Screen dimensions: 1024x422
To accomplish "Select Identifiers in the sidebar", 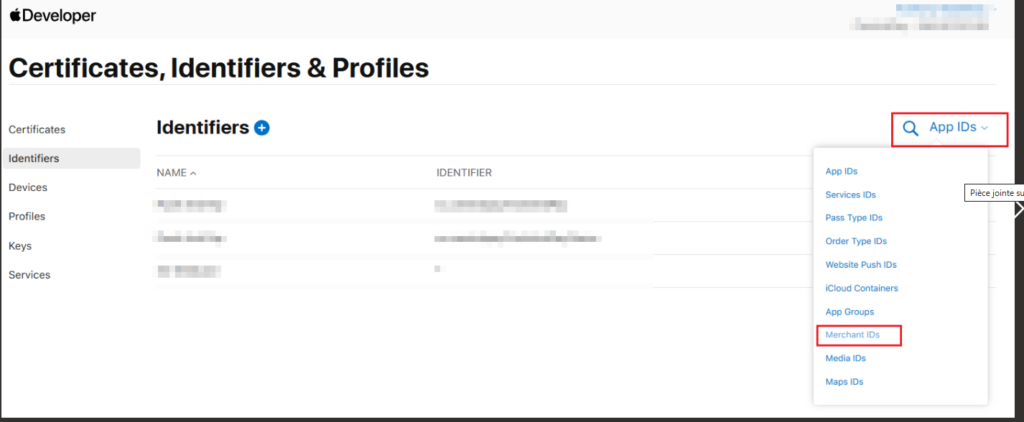I will 34,158.
